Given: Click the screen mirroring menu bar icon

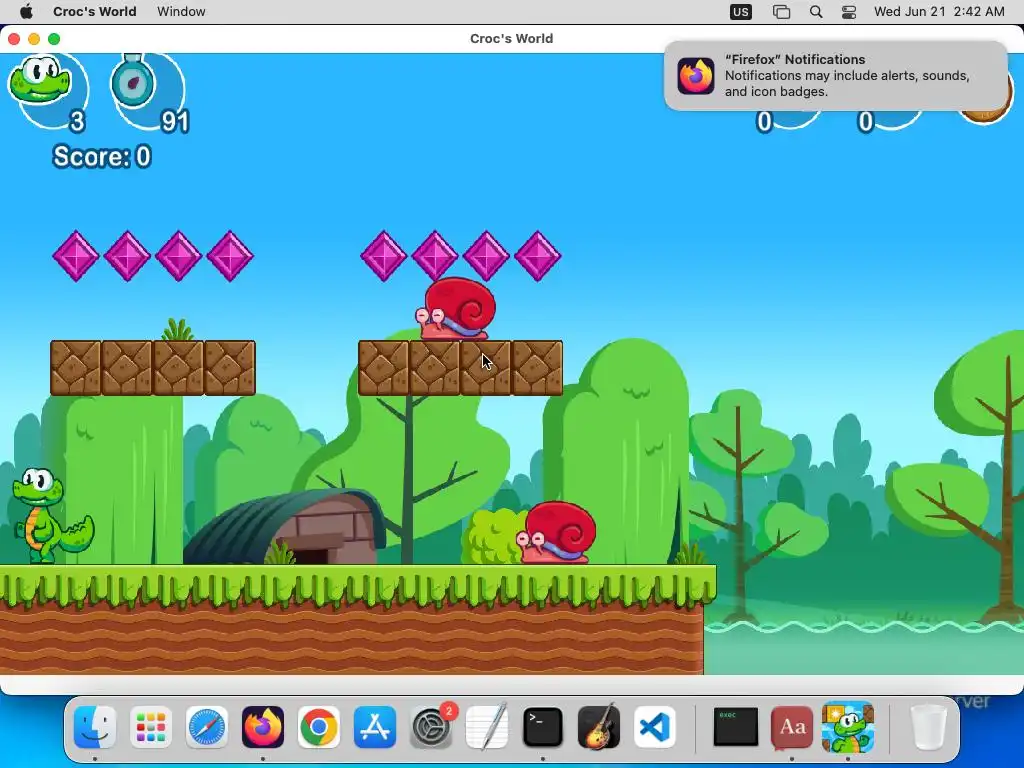Looking at the screenshot, I should pyautogui.click(x=782, y=12).
